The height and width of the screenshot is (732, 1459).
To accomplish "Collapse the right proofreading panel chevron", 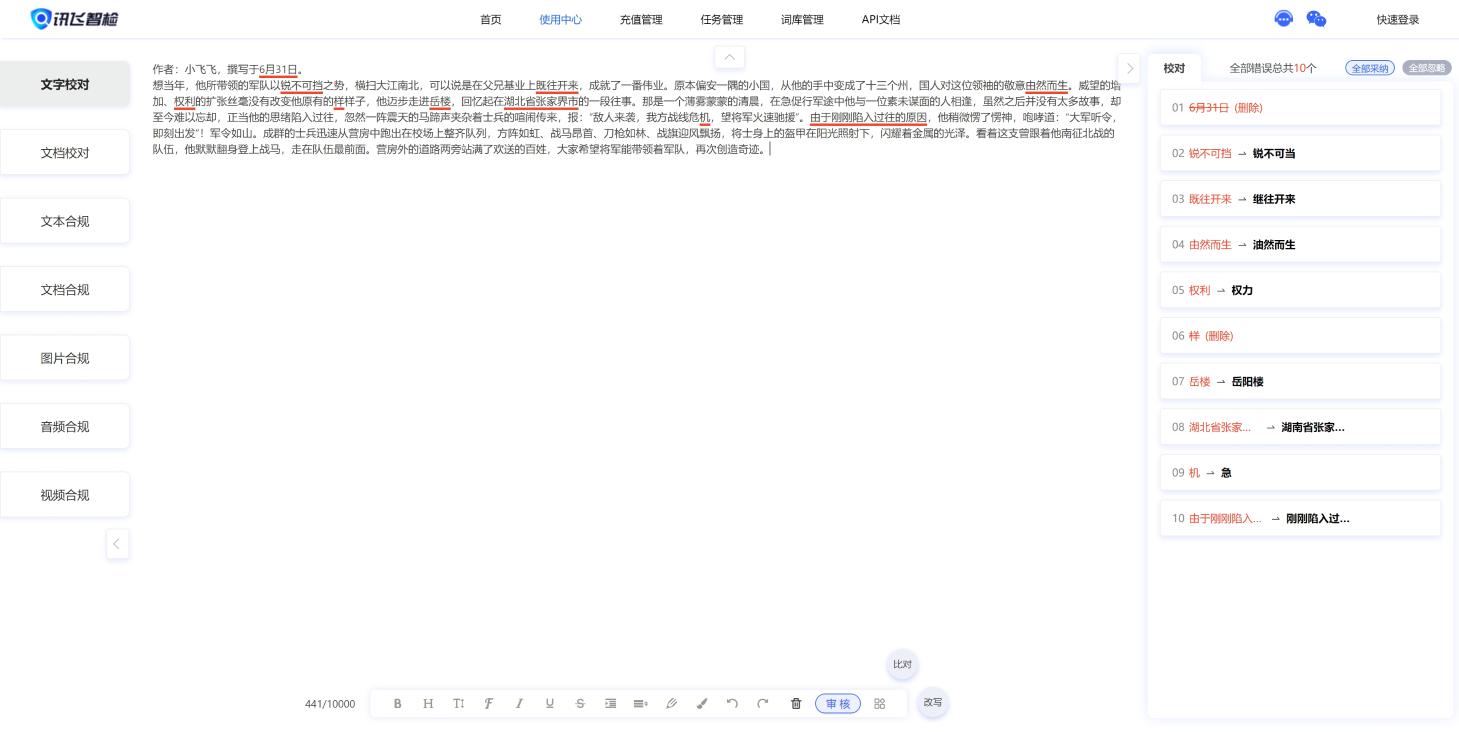I will point(1129,69).
